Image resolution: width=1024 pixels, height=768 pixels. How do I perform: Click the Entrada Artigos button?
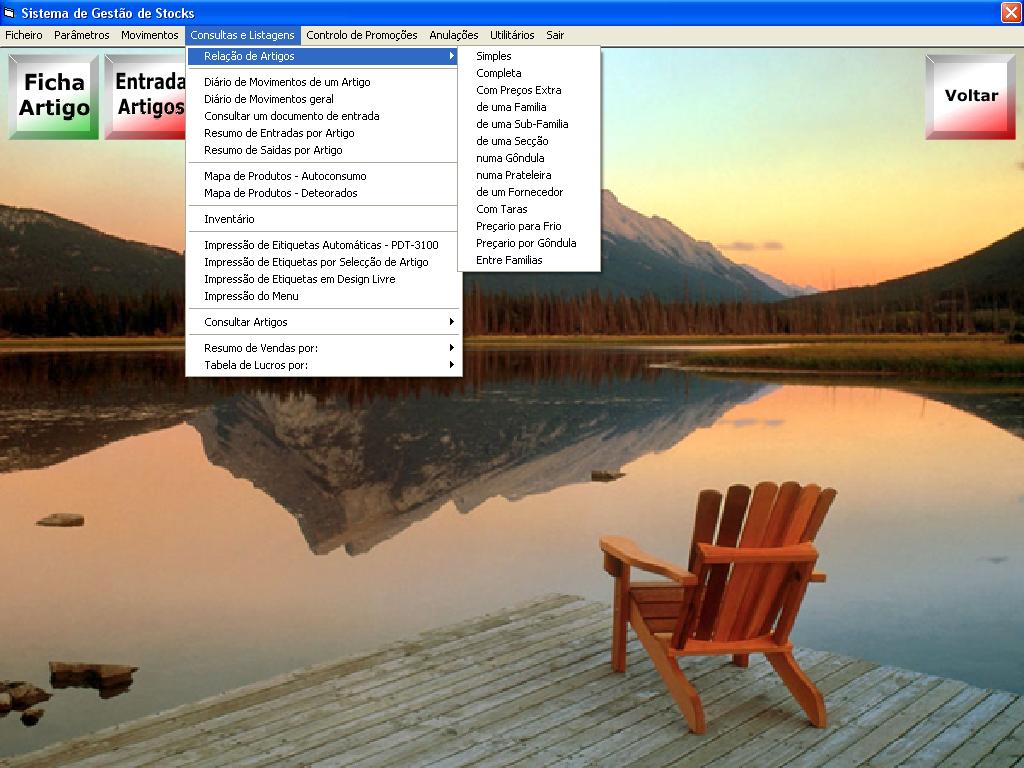click(146, 96)
